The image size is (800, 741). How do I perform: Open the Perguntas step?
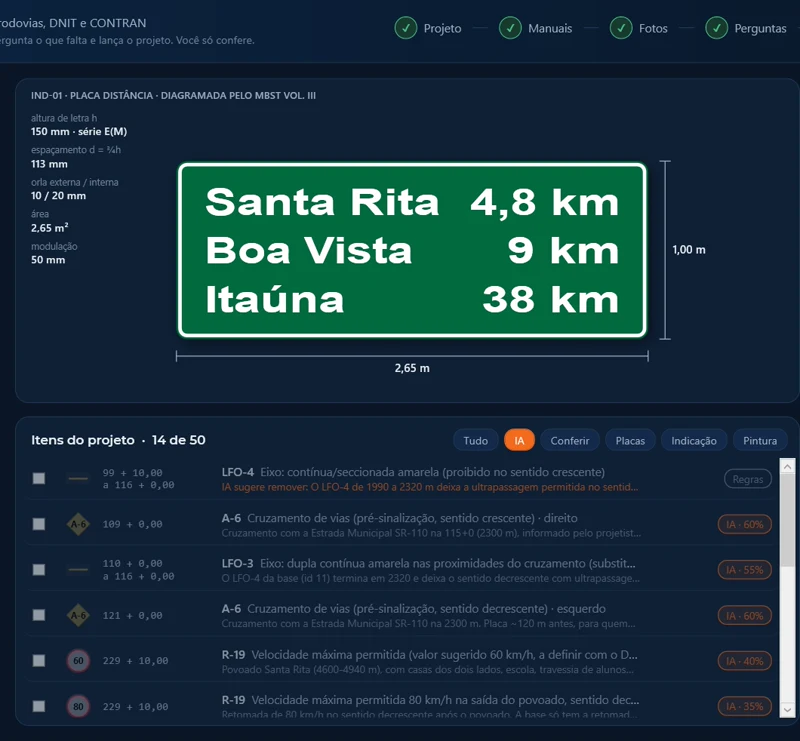tap(745, 28)
